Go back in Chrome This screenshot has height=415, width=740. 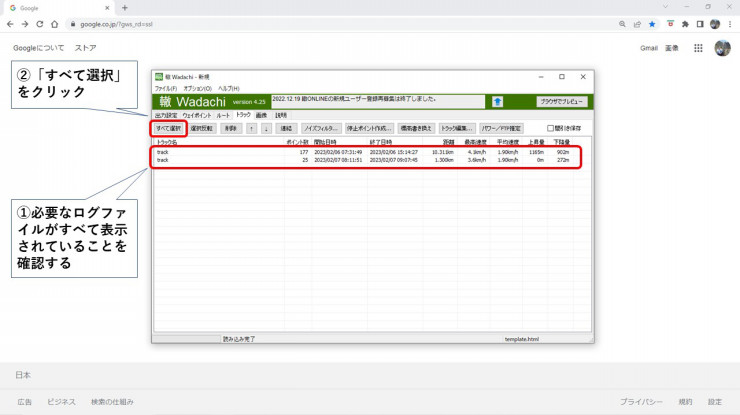pyautogui.click(x=10, y=24)
